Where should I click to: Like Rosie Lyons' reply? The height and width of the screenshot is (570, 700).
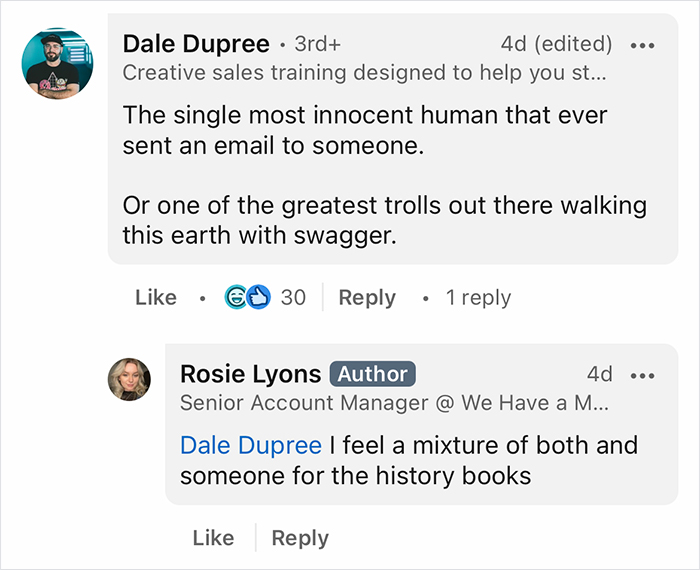[213, 537]
